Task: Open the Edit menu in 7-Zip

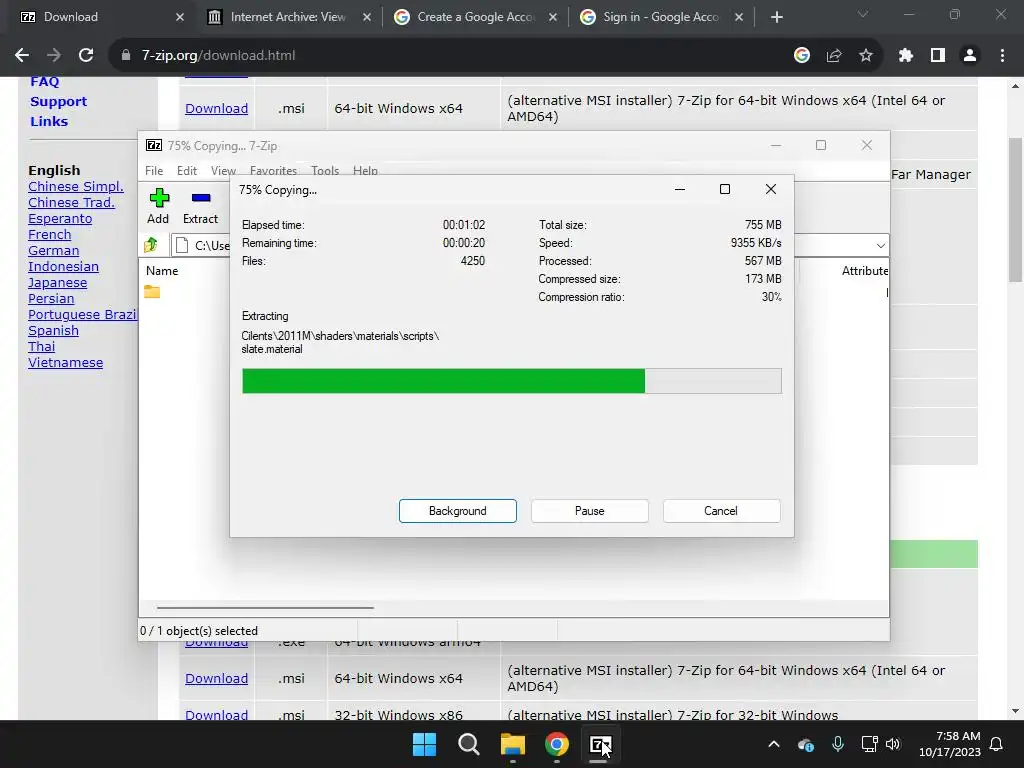Action: point(187,170)
